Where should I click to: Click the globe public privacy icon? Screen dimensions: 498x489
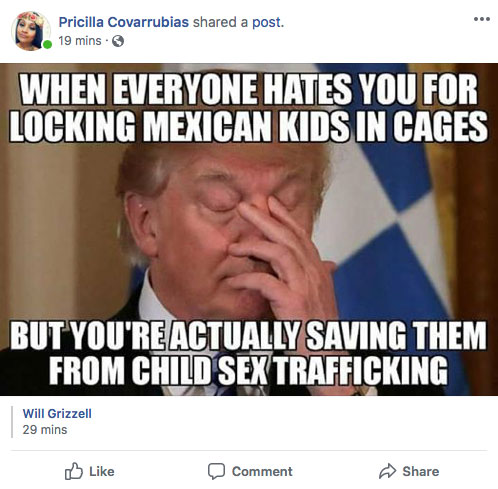coord(118,41)
